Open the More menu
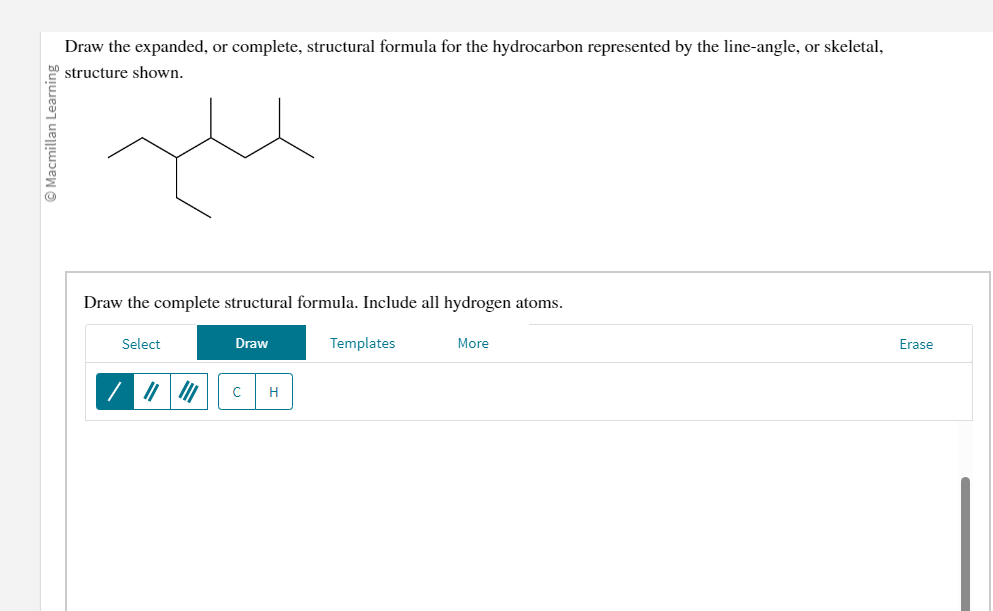The image size is (993, 611). [472, 343]
